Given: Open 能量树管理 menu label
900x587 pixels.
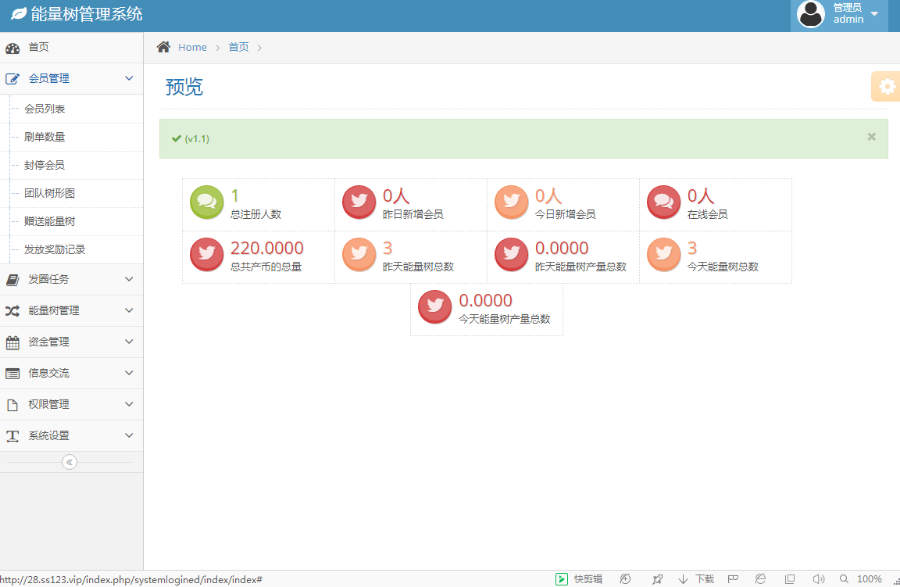Looking at the screenshot, I should [54, 310].
